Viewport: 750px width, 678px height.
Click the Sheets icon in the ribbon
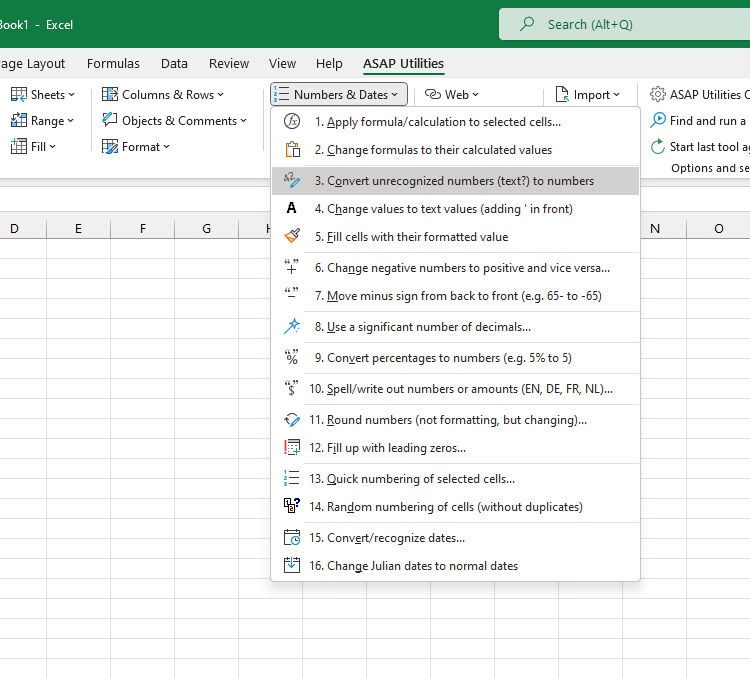(x=19, y=94)
